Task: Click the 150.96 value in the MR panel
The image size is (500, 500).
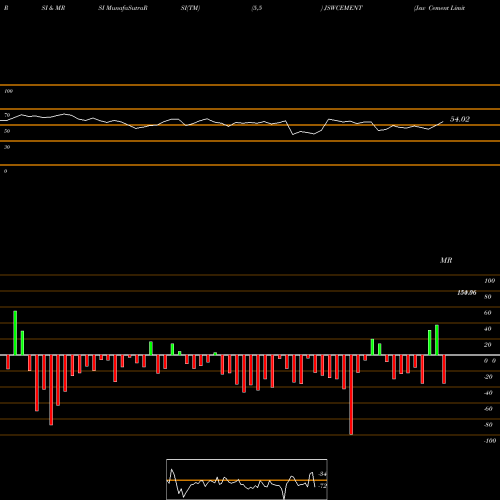Action: point(467,293)
